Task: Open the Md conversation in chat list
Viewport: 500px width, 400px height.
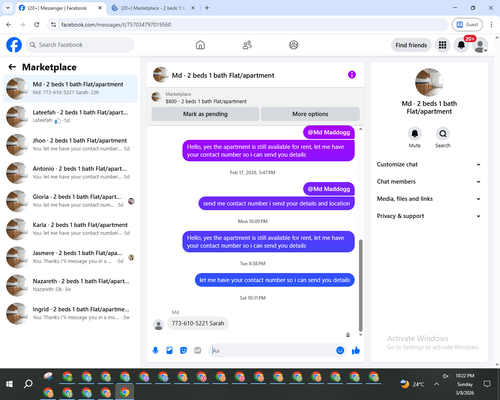Action: click(x=70, y=89)
